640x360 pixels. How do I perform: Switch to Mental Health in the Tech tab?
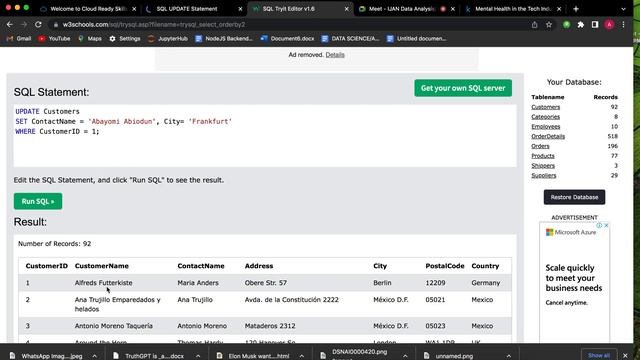click(x=512, y=9)
